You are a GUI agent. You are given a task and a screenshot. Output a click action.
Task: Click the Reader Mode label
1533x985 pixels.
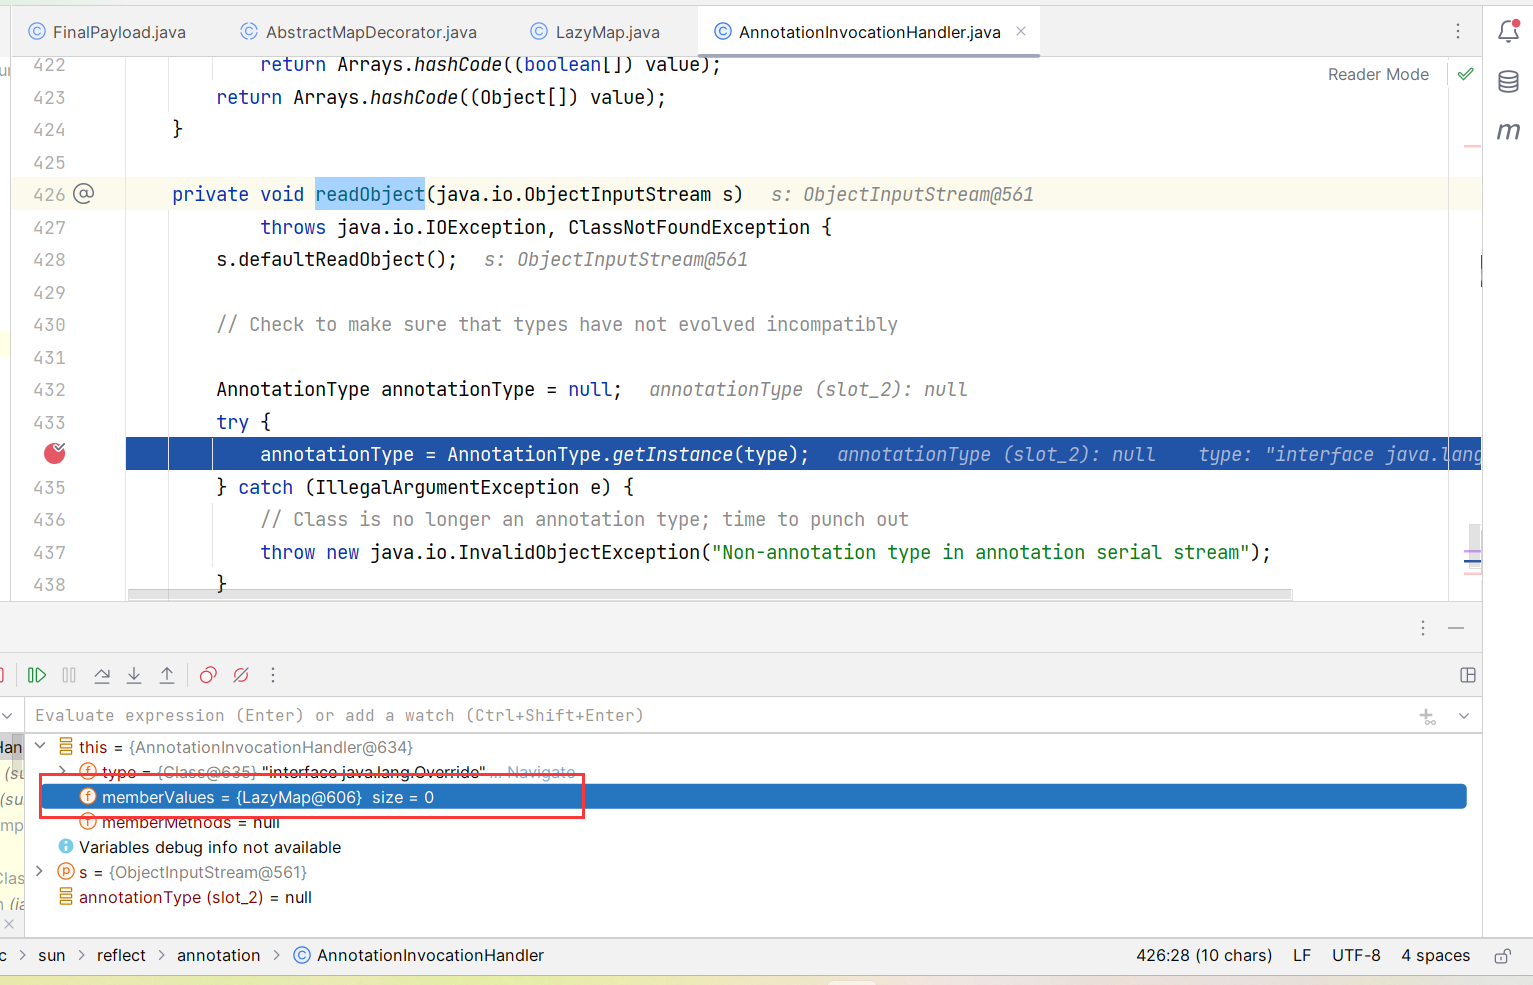coord(1377,74)
